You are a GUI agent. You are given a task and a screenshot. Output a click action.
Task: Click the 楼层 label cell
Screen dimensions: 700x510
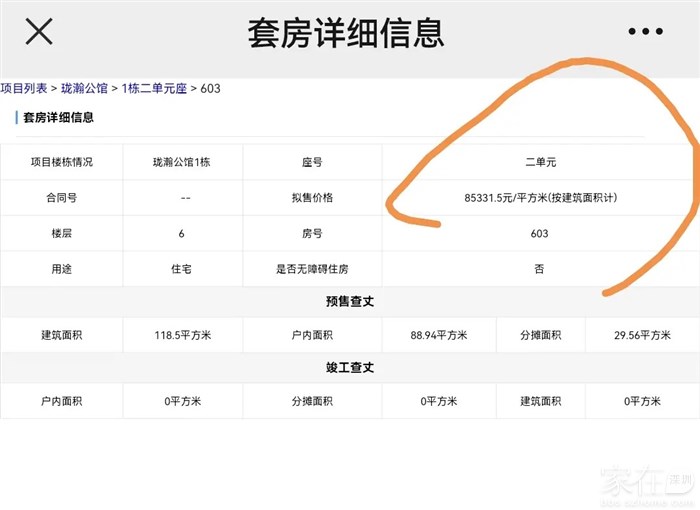pyautogui.click(x=61, y=234)
